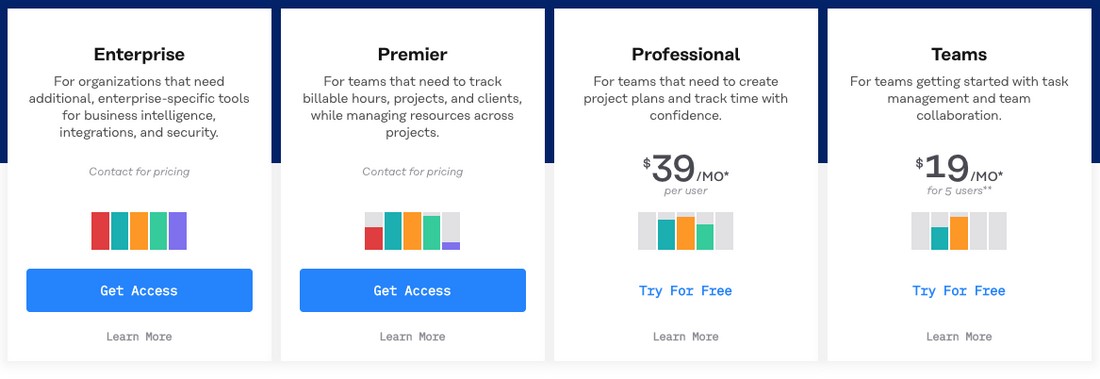Click the Premier Get Access button
The image size is (1100, 379).
click(x=412, y=290)
